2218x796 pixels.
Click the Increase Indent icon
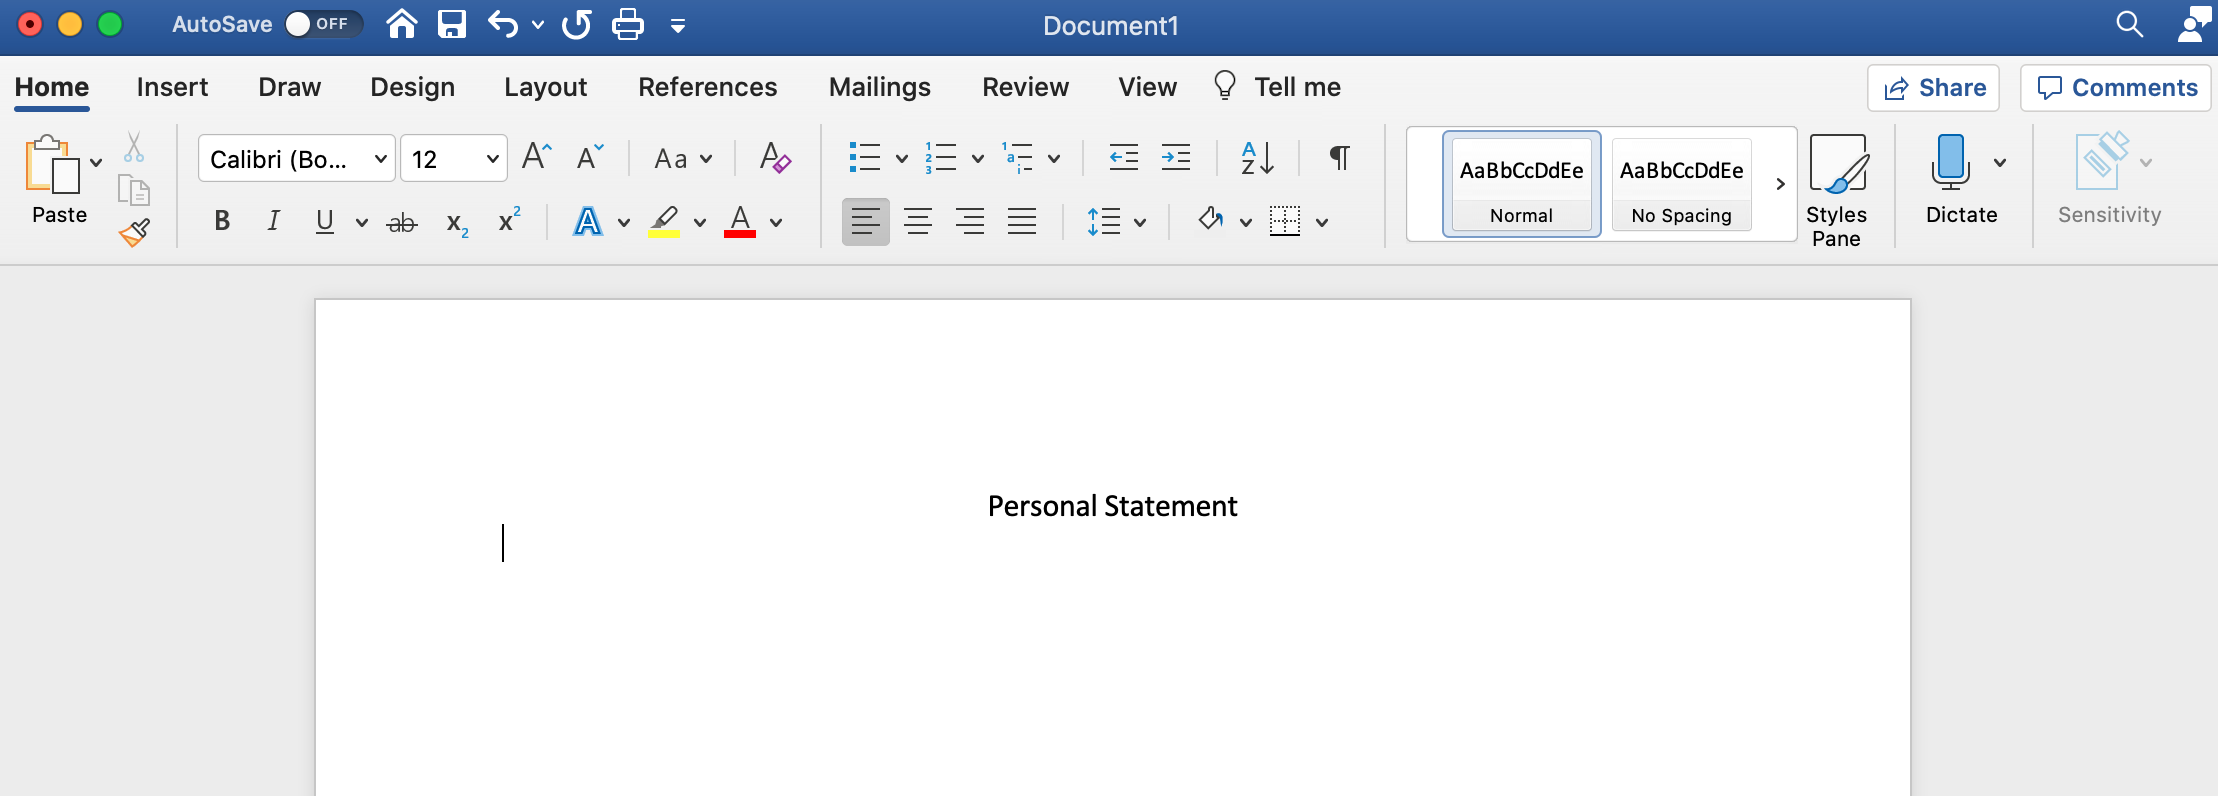point(1175,158)
